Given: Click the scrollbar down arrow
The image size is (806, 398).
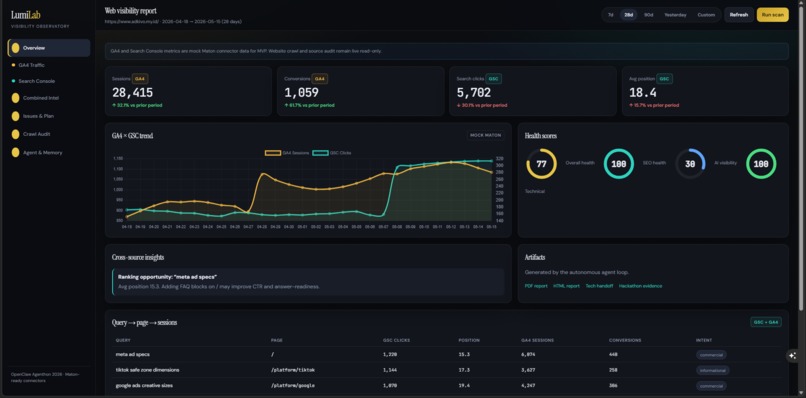Looking at the screenshot, I should tap(802, 394).
